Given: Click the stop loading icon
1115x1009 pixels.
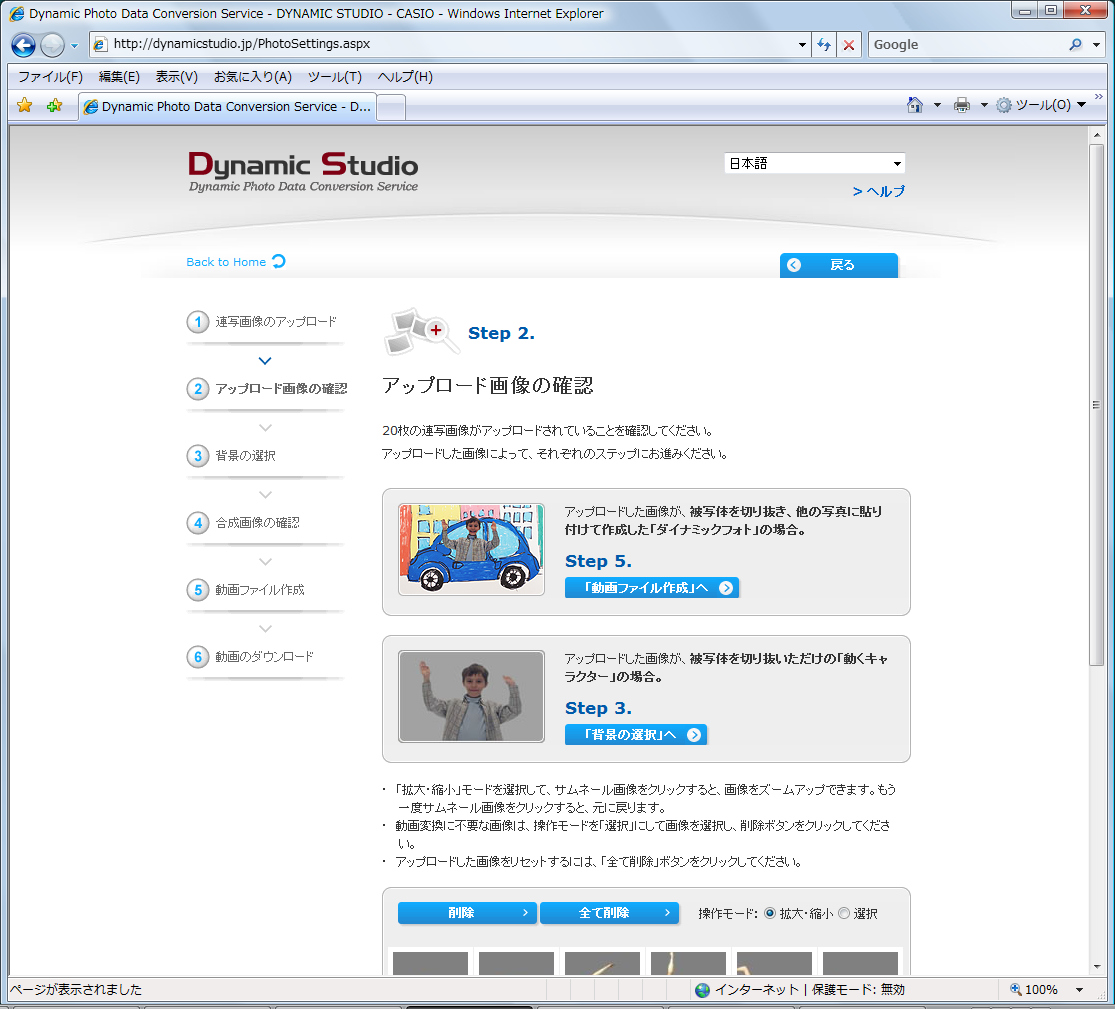Looking at the screenshot, I should [848, 44].
